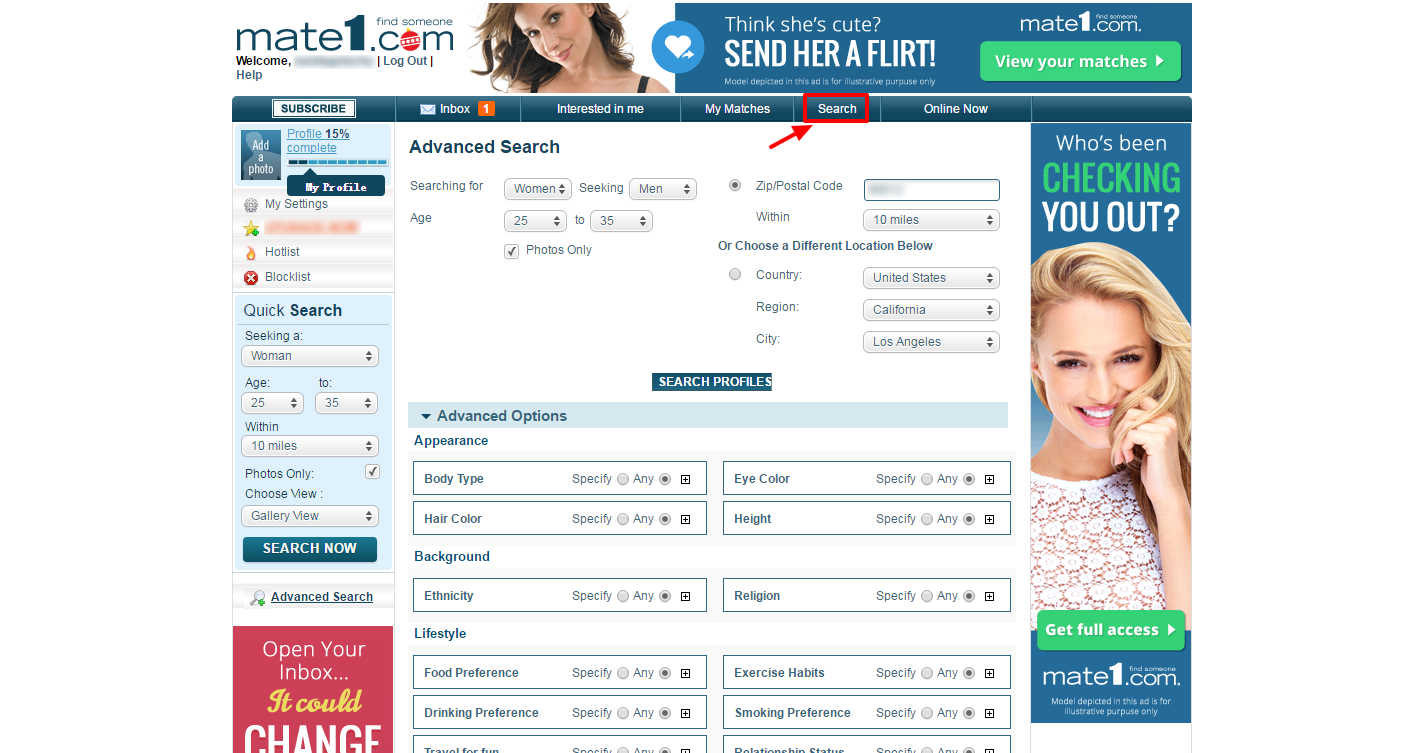
Task: Toggle the Photos Only checkbox in Advanced Search
Action: [x=512, y=252]
